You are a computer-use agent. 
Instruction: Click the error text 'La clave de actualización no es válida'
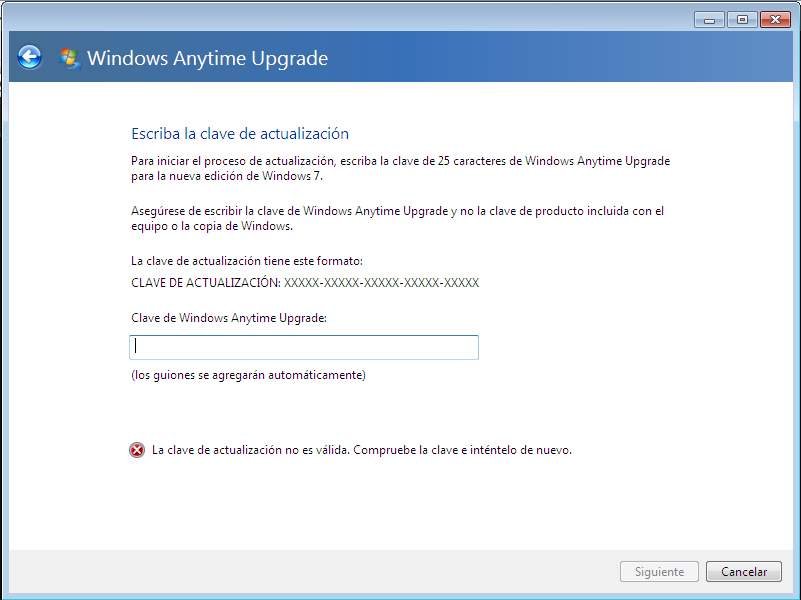point(251,450)
